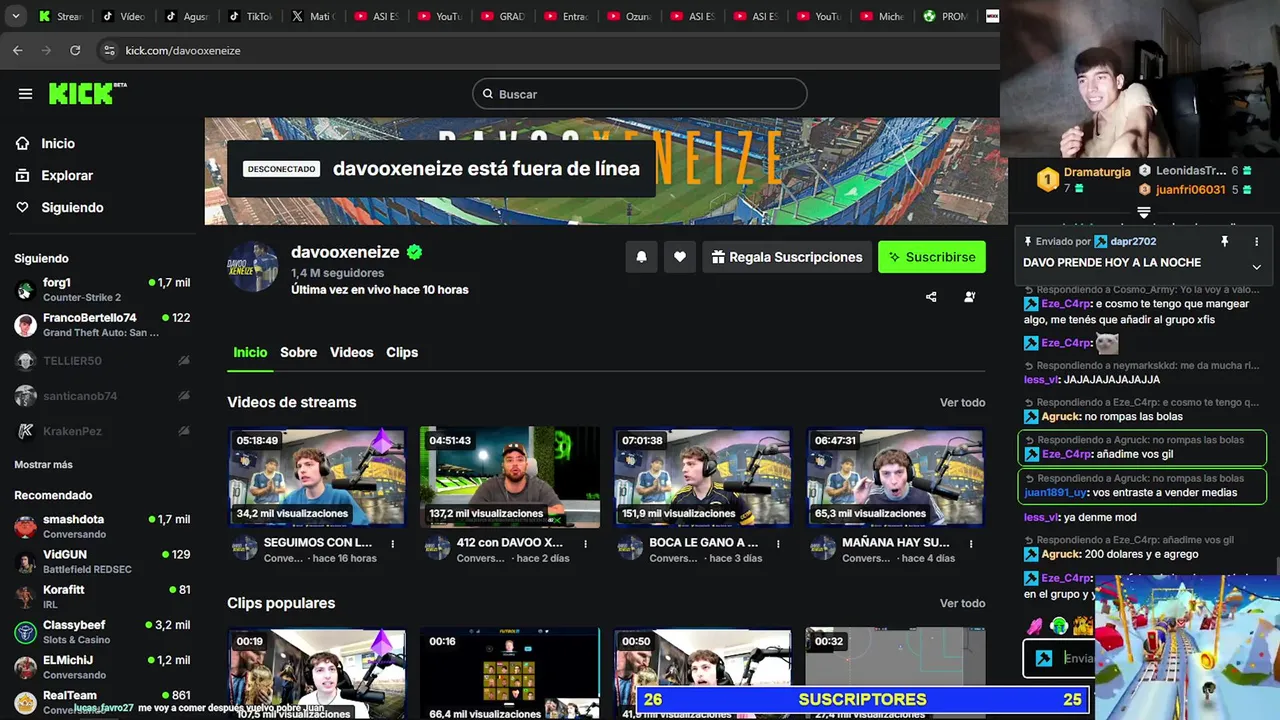This screenshot has width=1280, height=720.
Task: Click the Inicio home icon
Action: pyautogui.click(x=22, y=144)
